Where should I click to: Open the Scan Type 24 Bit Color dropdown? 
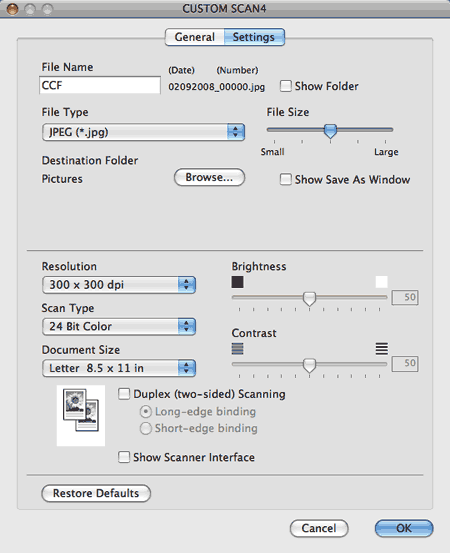[119, 326]
